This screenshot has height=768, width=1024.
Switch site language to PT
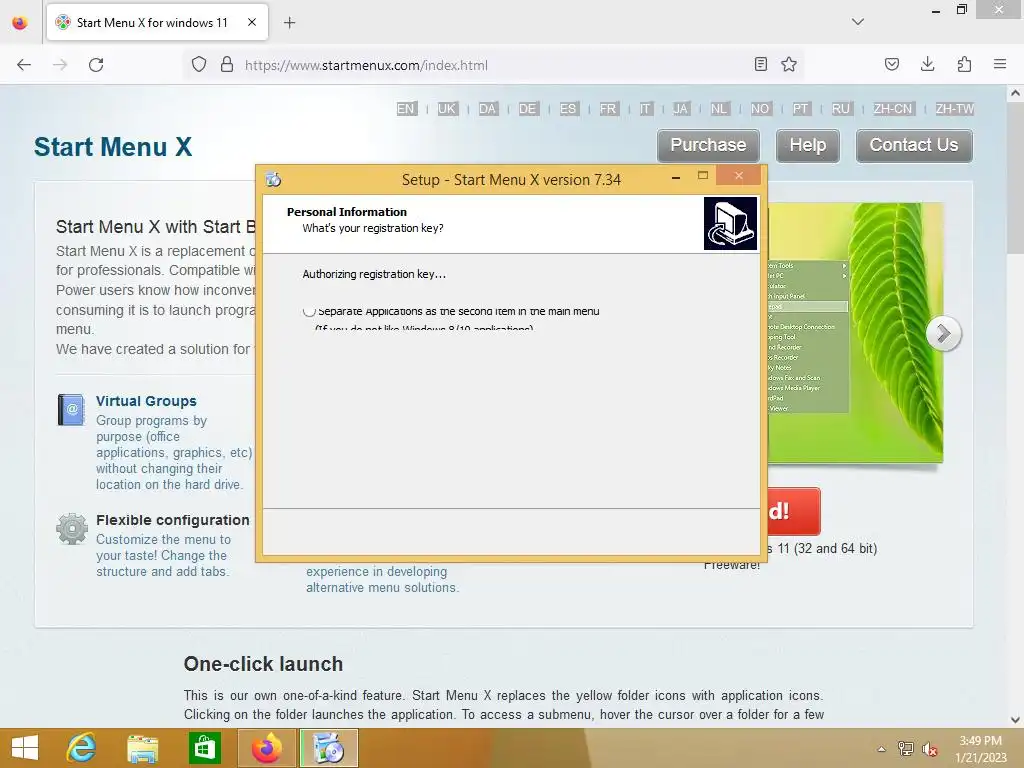[801, 108]
